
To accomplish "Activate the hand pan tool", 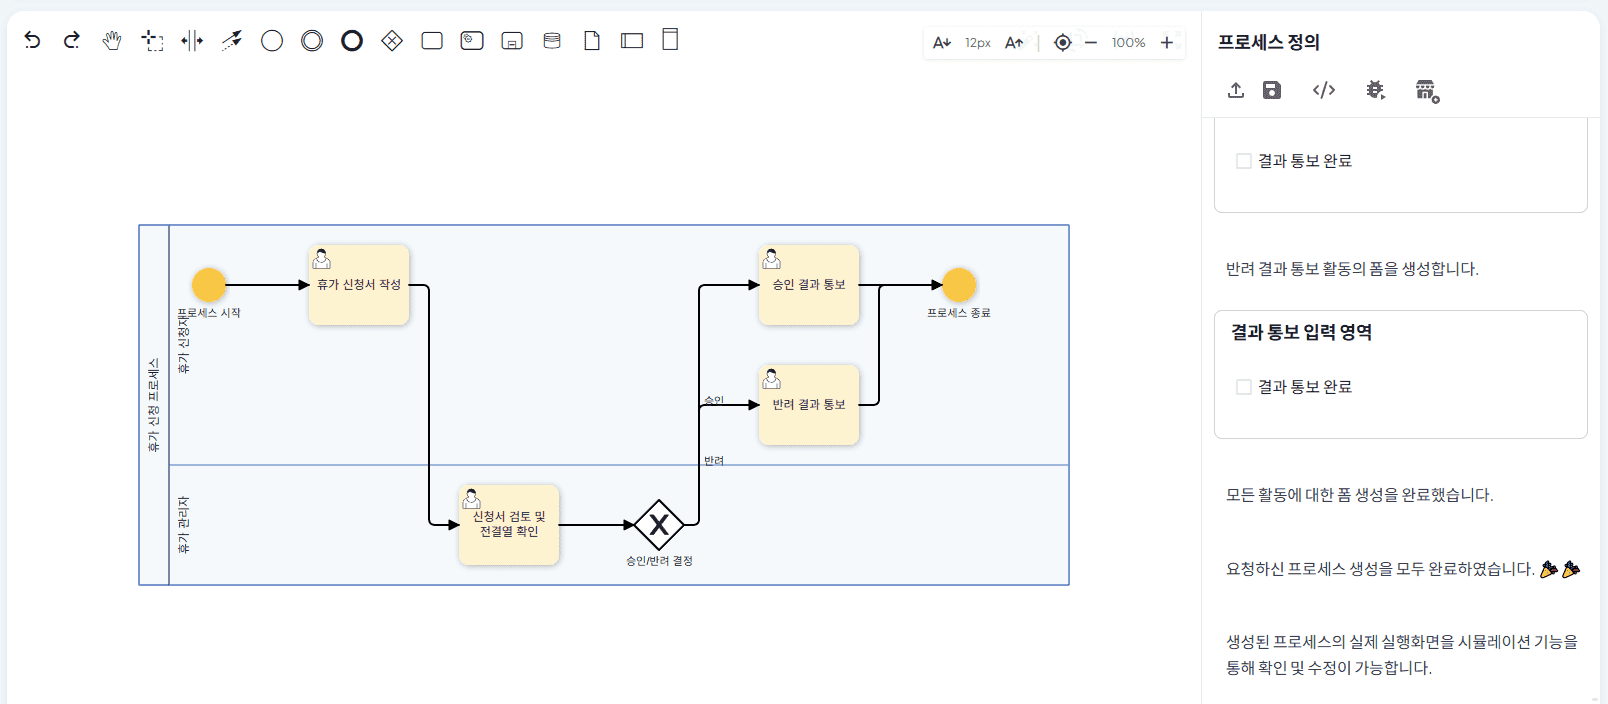I will point(112,40).
